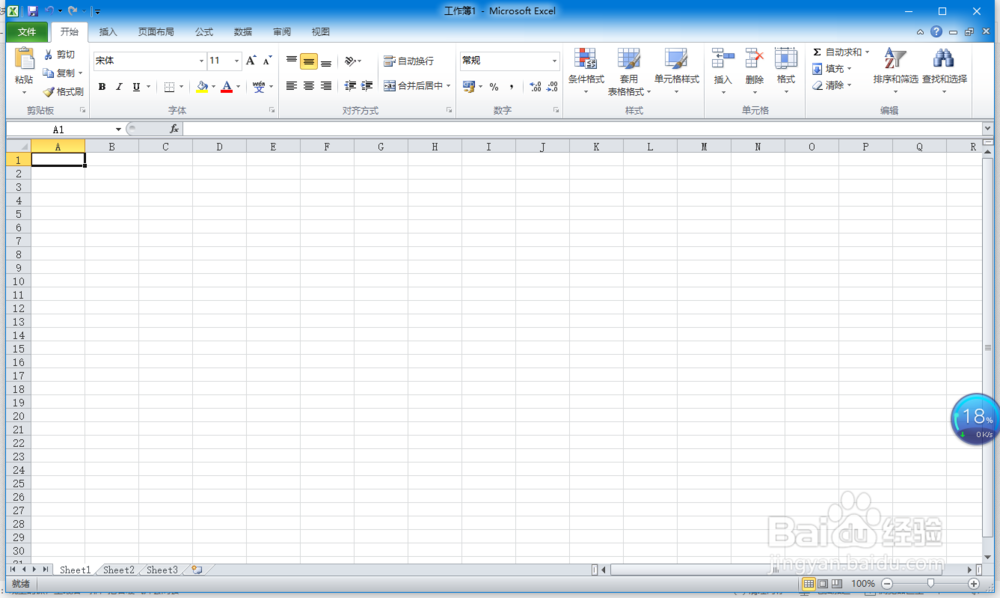The height and width of the screenshot is (598, 1000).
Task: Open the 格式 cell format menu
Action: click(x=786, y=70)
